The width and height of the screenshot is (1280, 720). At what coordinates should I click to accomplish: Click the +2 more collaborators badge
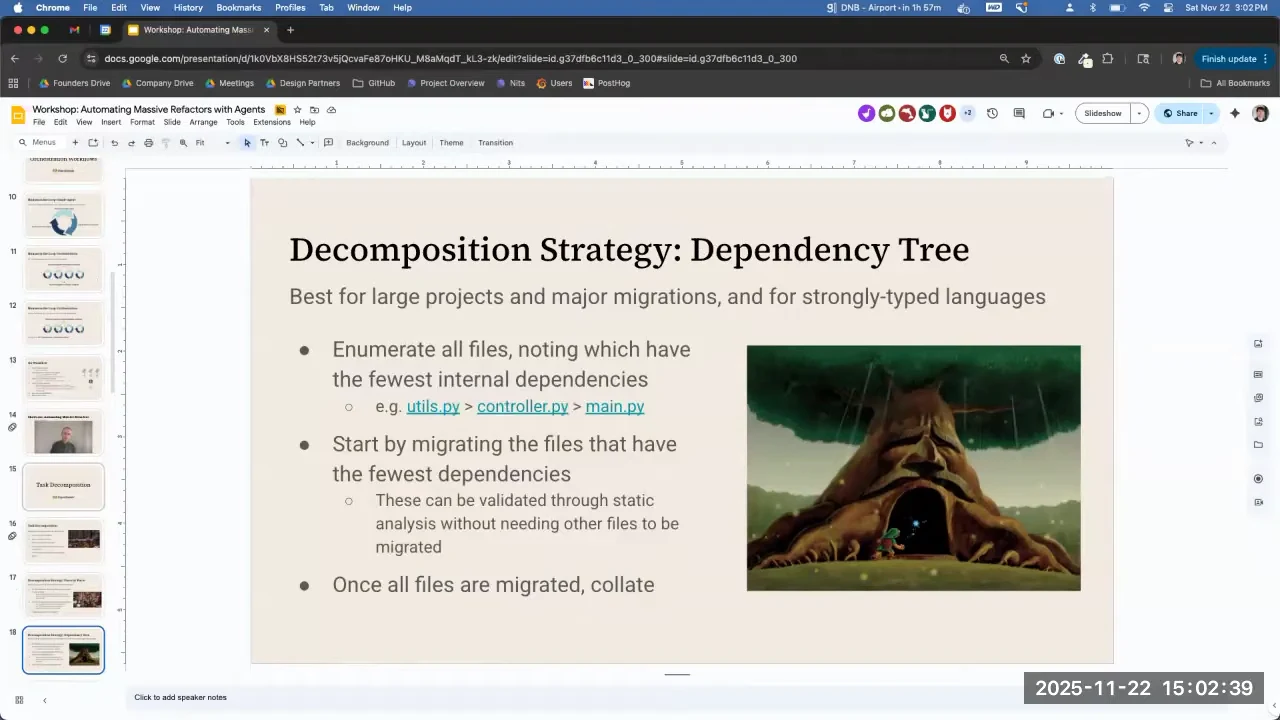click(x=967, y=113)
